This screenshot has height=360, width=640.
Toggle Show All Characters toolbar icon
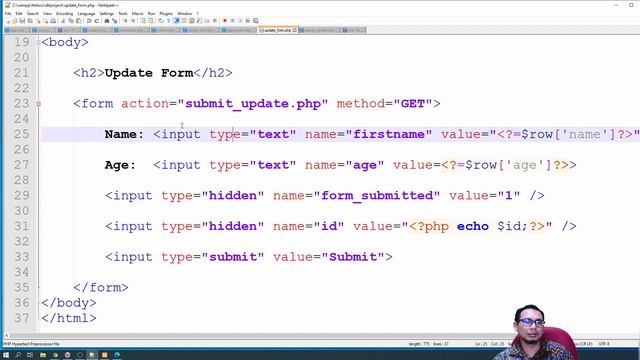coord(169,20)
